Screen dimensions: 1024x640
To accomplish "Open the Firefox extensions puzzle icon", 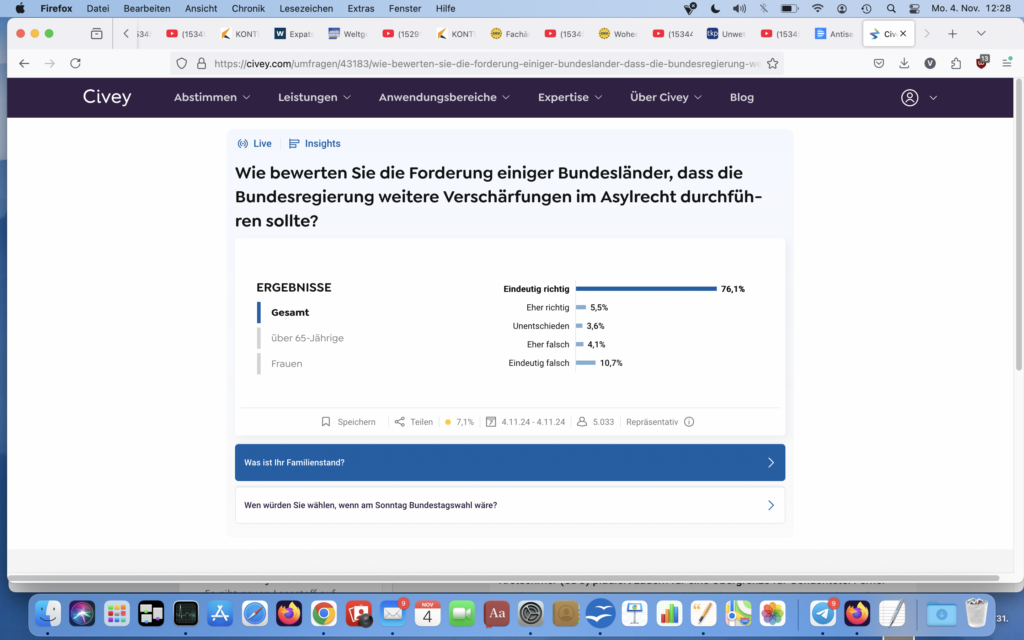I will (956, 63).
